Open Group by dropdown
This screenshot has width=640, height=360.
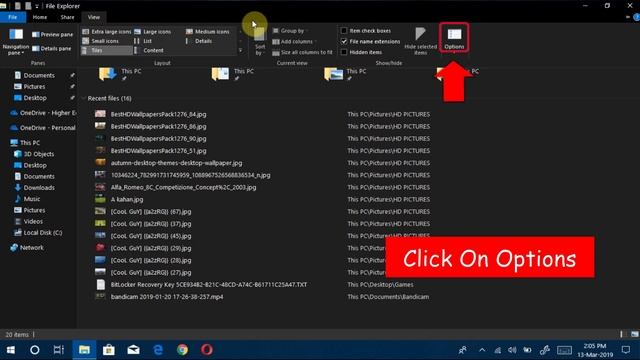point(290,31)
